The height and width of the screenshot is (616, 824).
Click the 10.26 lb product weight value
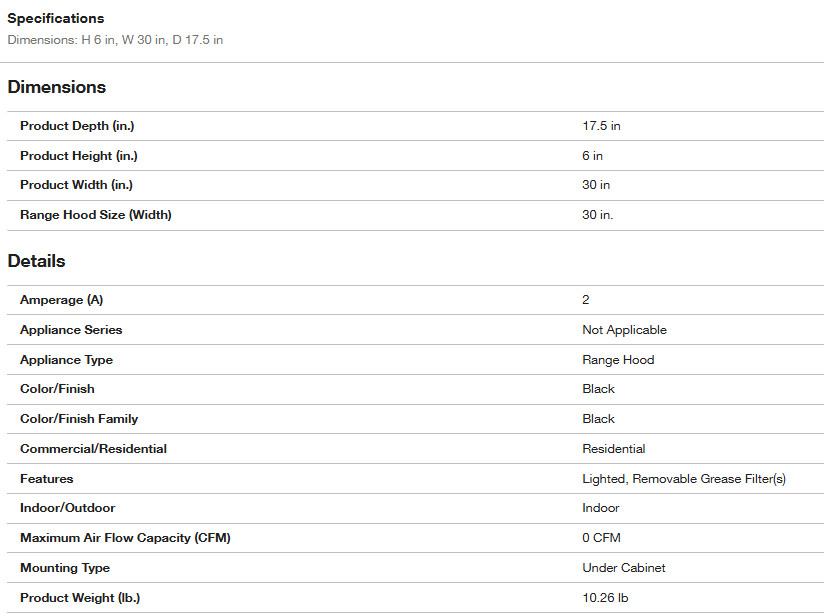click(606, 598)
